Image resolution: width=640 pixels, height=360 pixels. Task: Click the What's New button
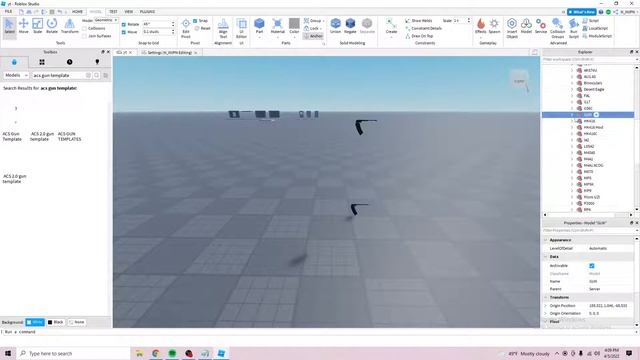click(x=582, y=12)
